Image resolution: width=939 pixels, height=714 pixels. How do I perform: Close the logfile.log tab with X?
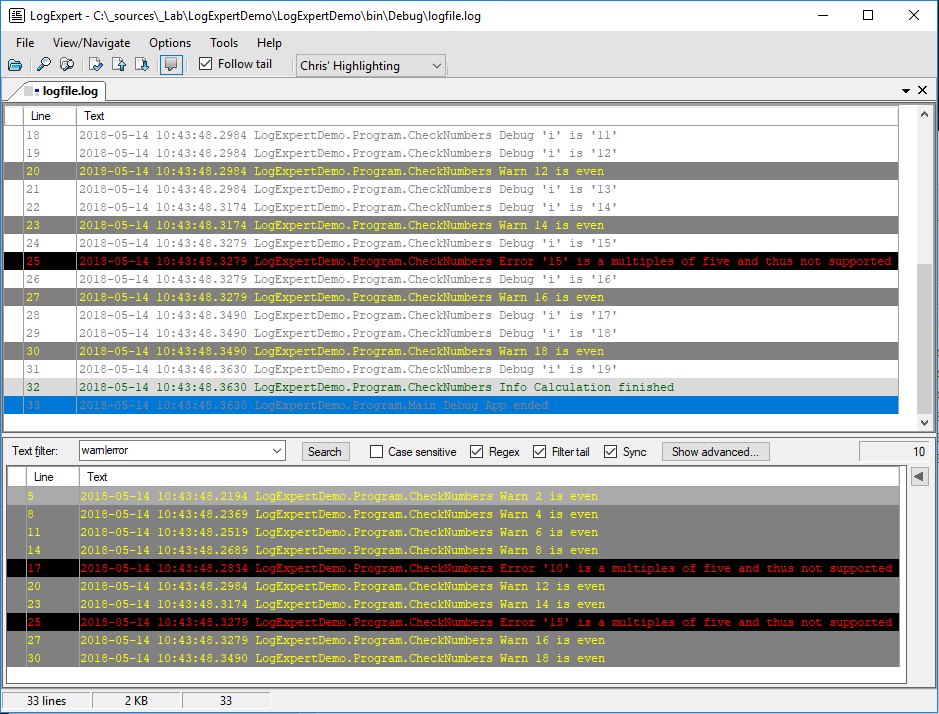(x=922, y=90)
